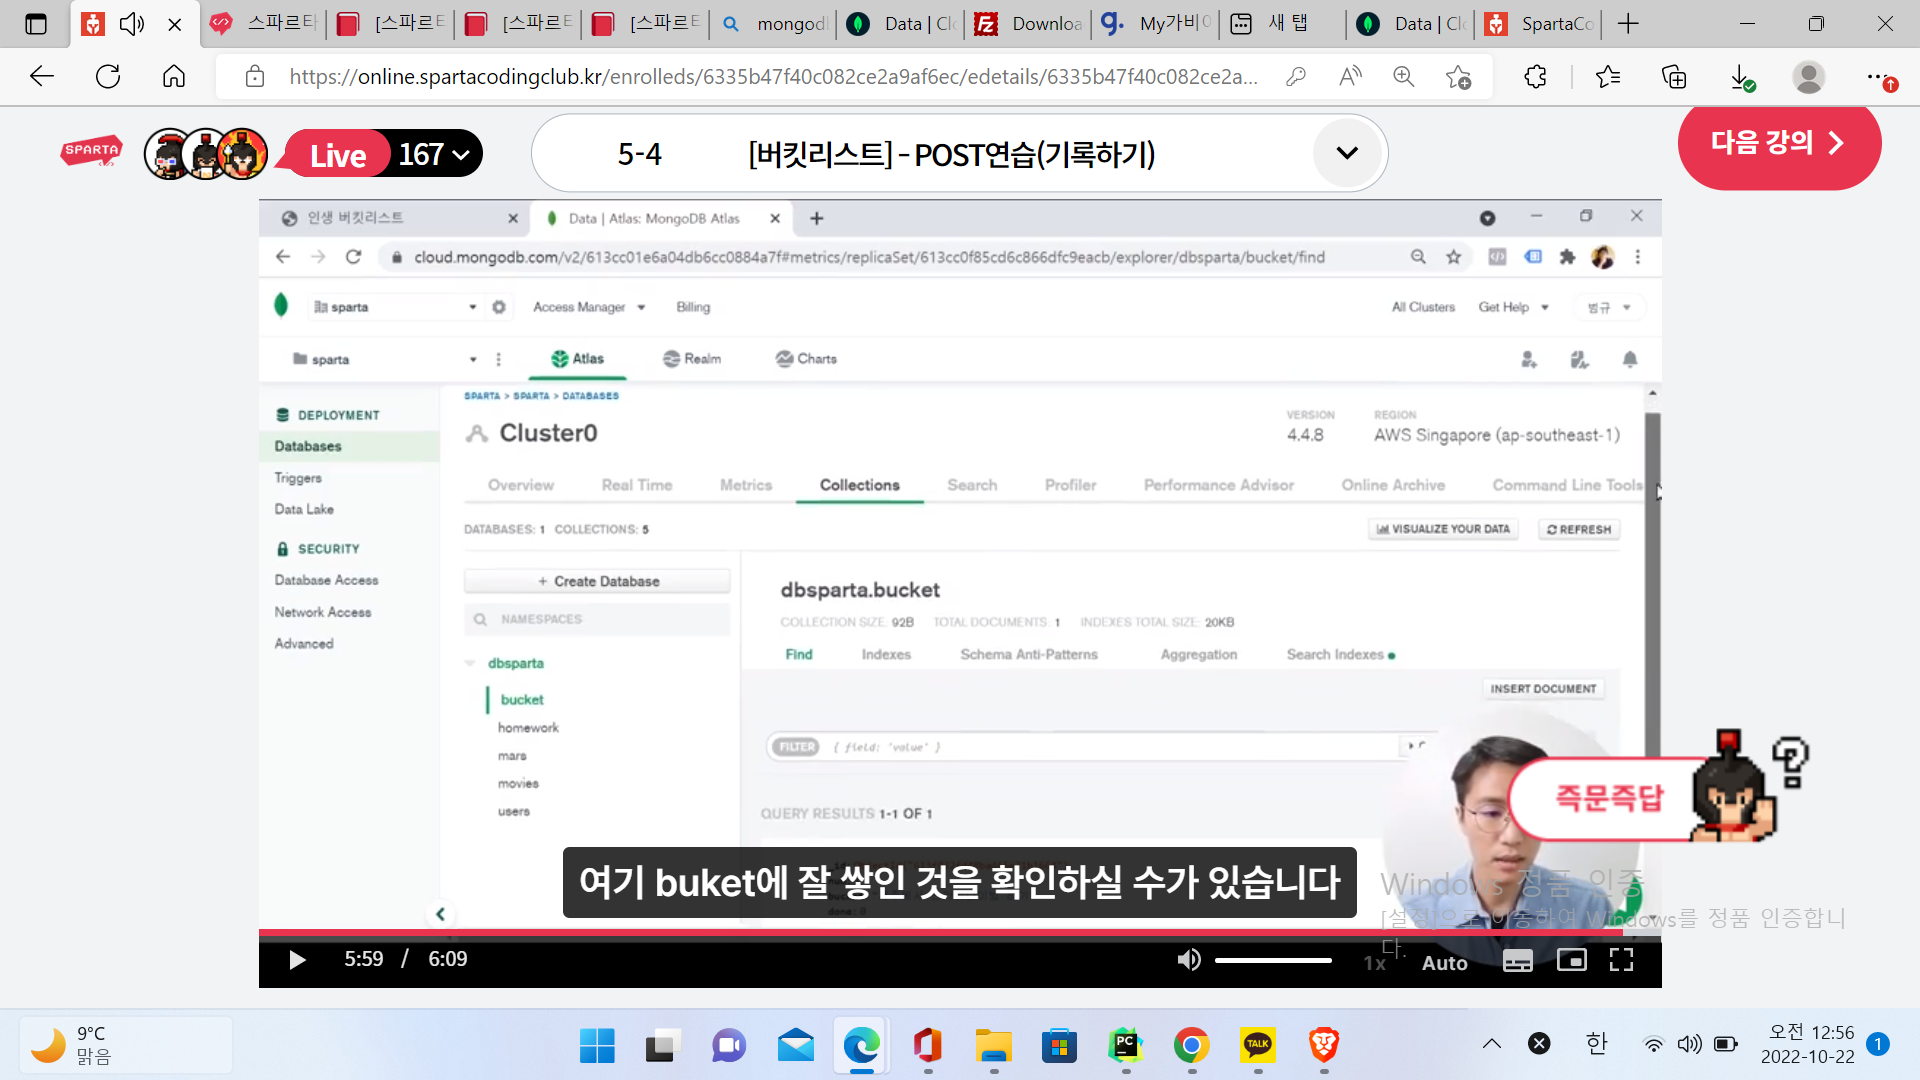Screen dimensions: 1920x1080
Task: Enable picture-in-picture mode
Action: click(1571, 960)
